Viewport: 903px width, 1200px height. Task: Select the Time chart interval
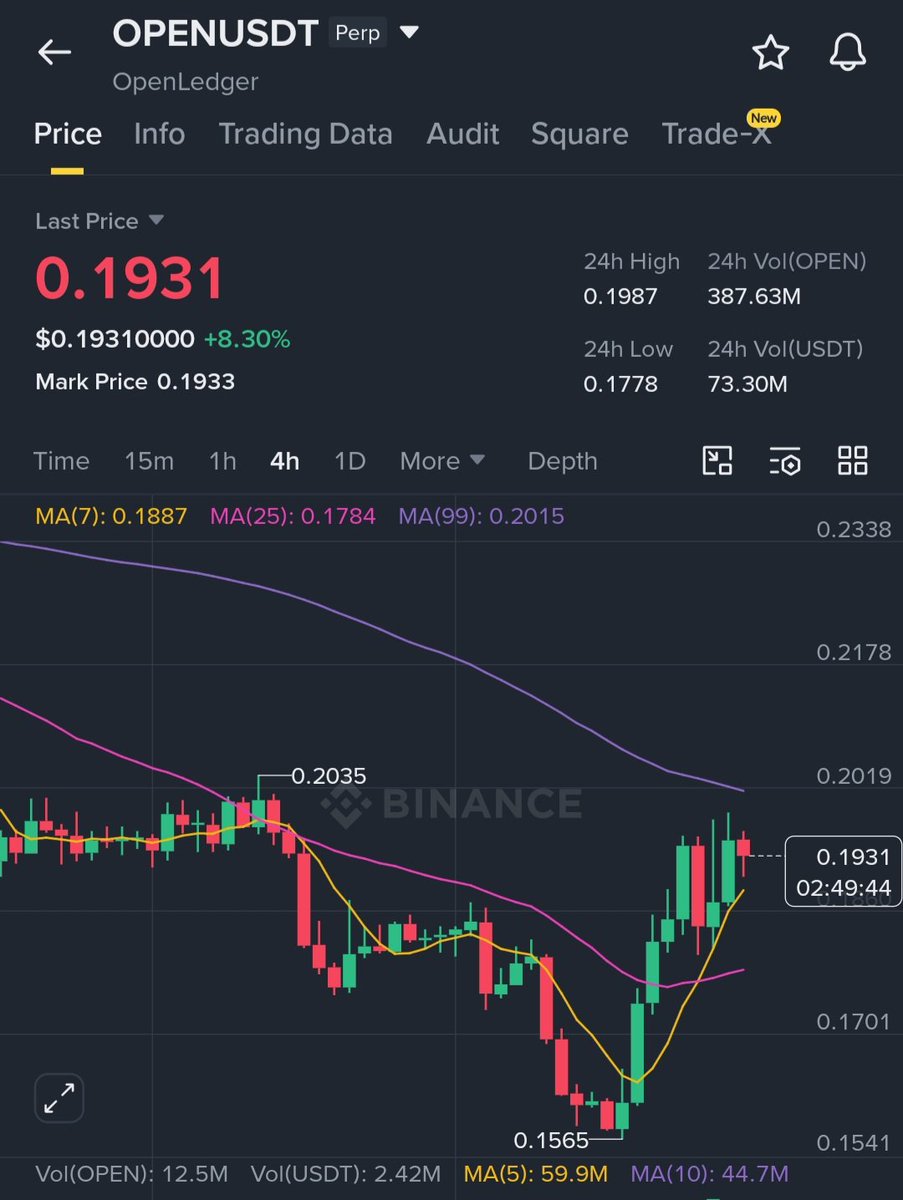pos(61,461)
